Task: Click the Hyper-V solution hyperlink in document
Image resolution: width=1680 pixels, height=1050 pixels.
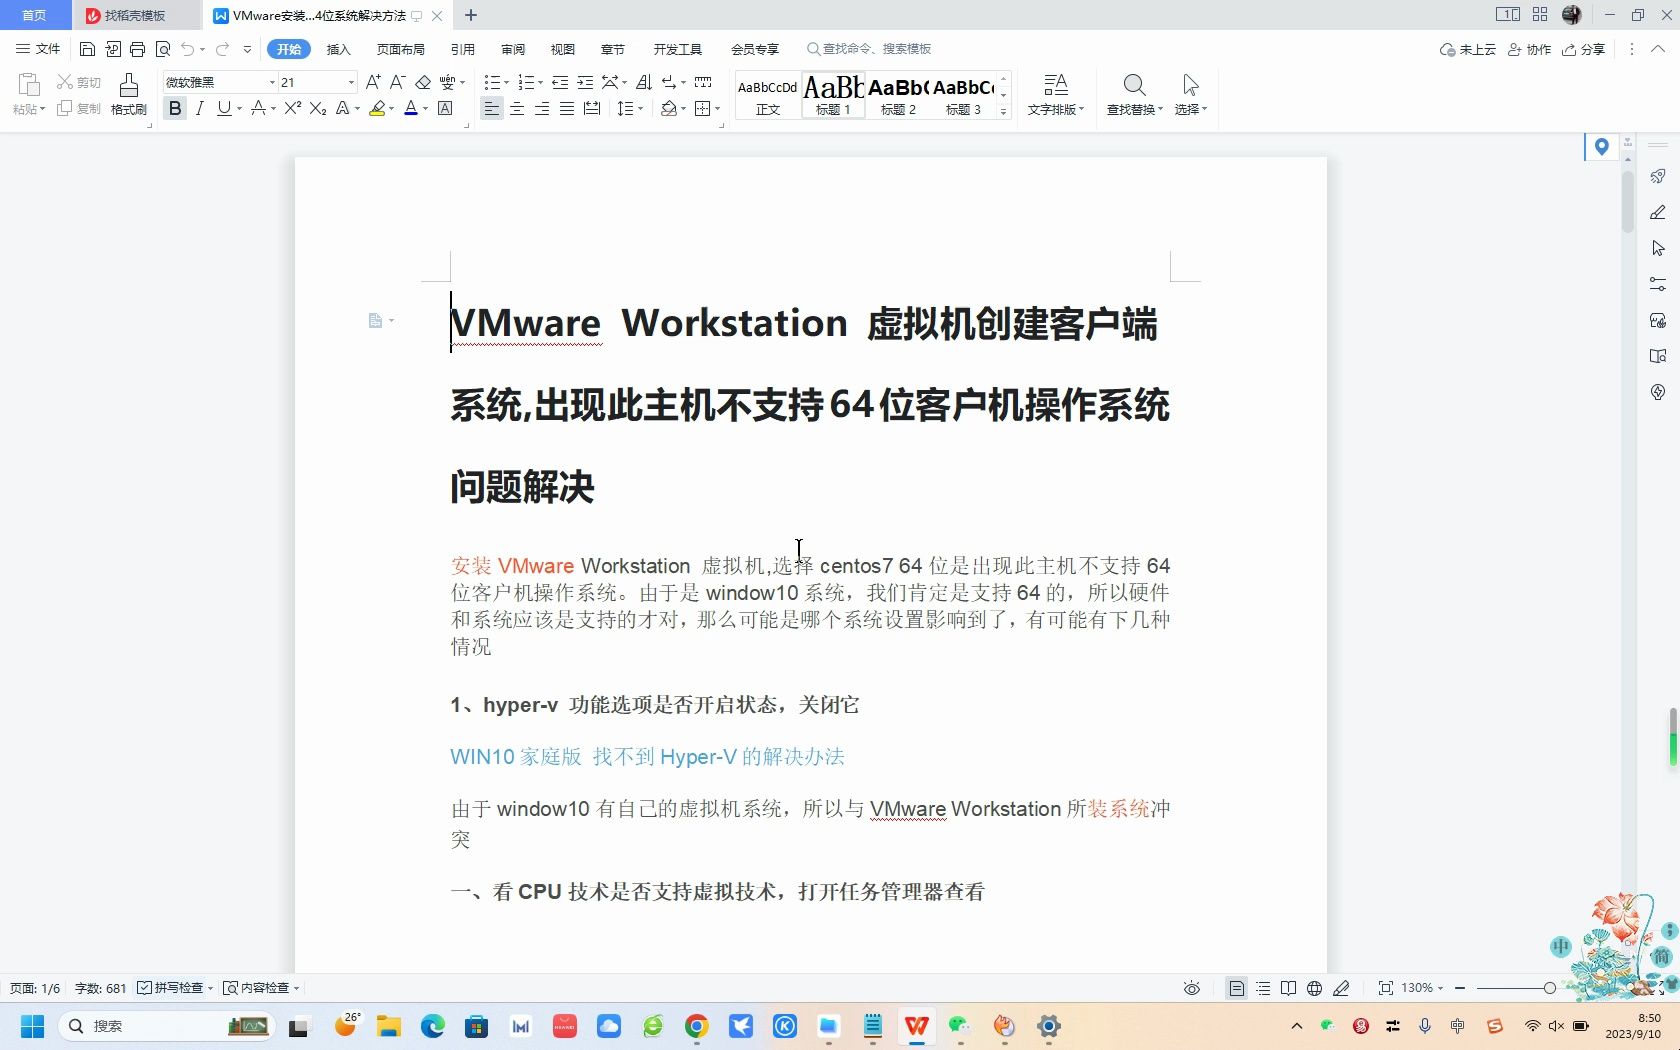Action: (x=647, y=757)
